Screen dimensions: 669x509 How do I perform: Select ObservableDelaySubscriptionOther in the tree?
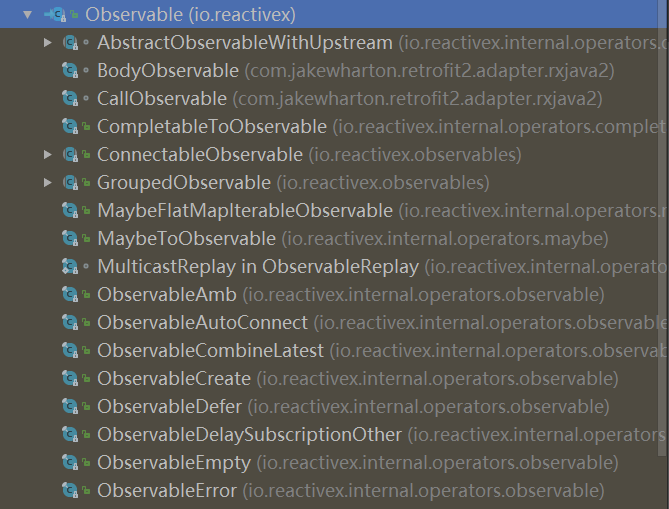coord(250,435)
